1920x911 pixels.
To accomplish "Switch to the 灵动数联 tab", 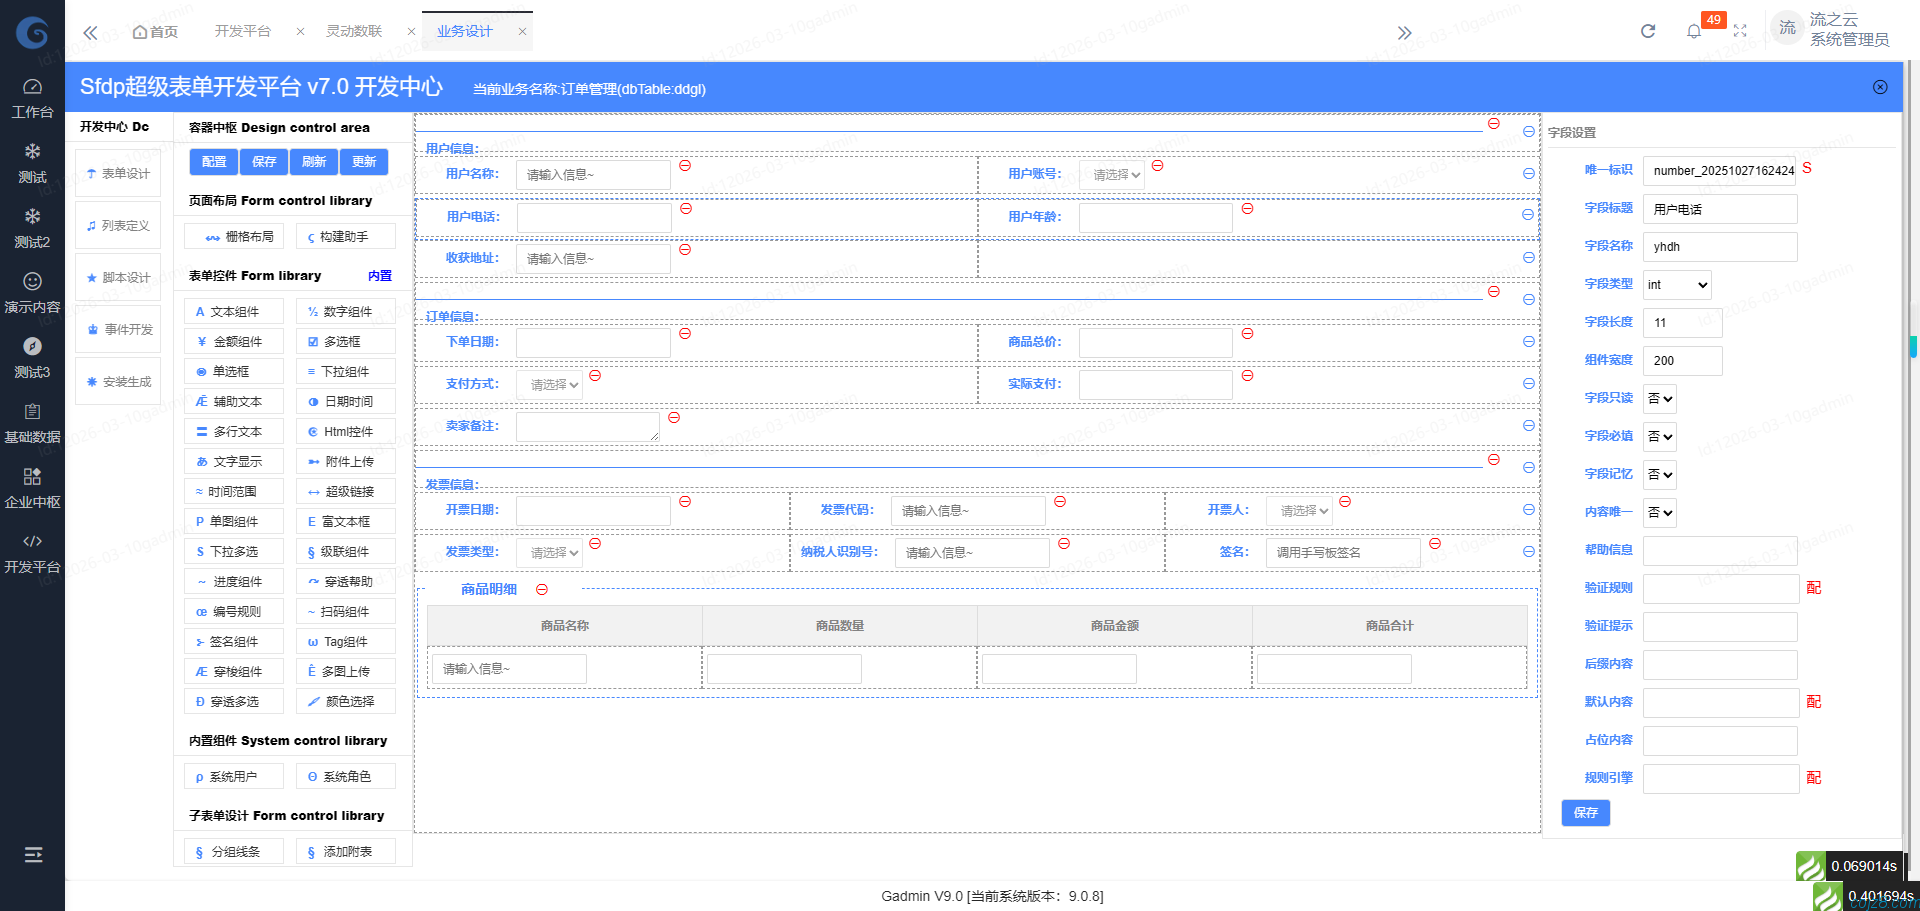I will 354,31.
